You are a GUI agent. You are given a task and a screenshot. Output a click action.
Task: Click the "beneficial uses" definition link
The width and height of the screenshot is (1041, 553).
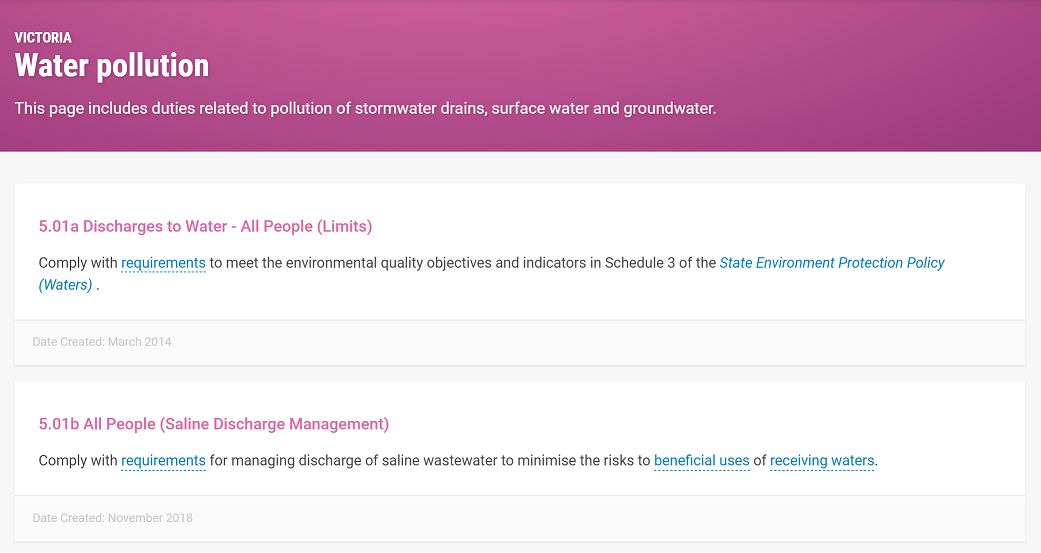[702, 461]
